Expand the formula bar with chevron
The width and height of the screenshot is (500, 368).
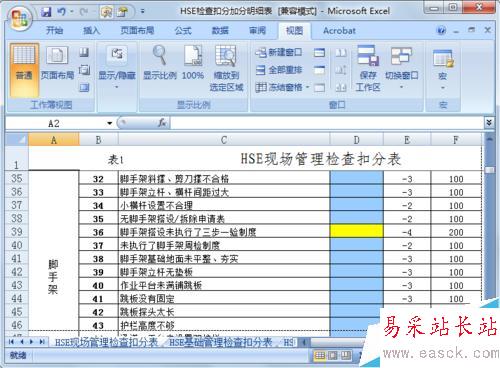point(489,123)
